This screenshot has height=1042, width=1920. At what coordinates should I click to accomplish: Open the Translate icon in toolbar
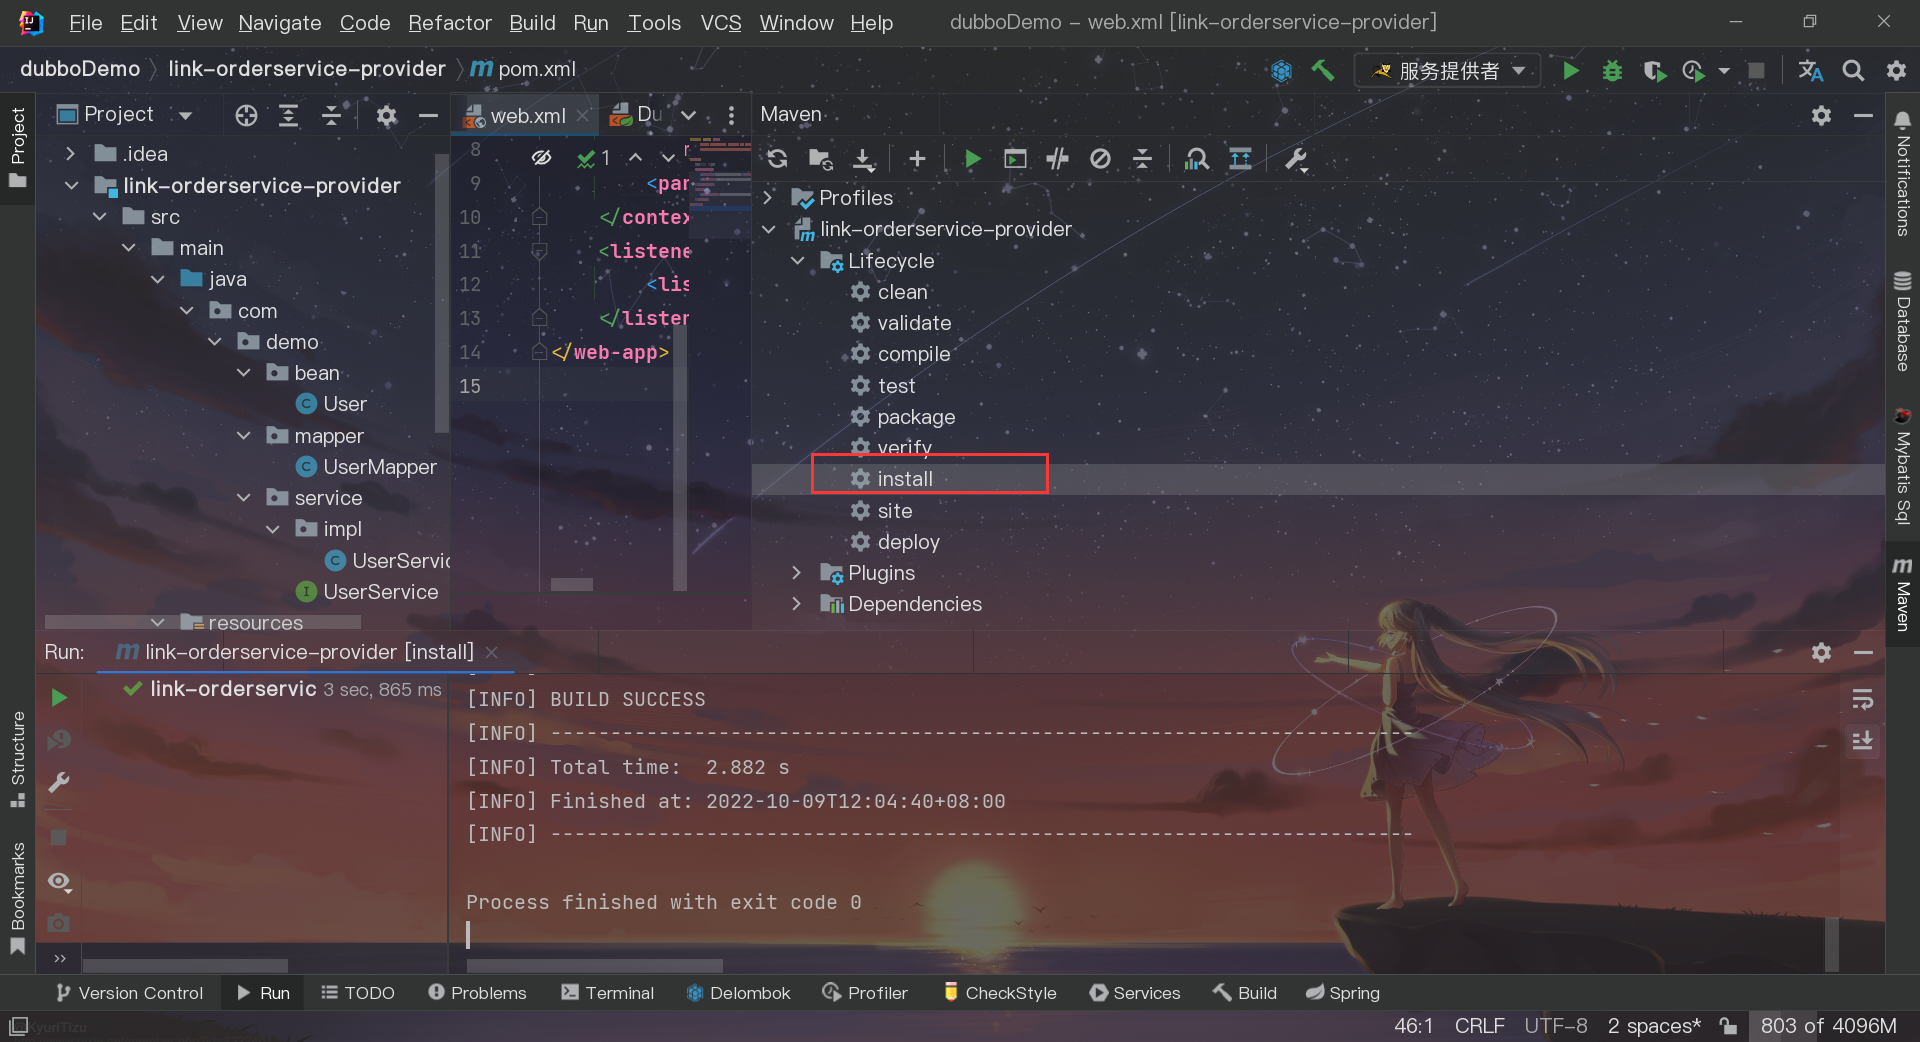1811,70
